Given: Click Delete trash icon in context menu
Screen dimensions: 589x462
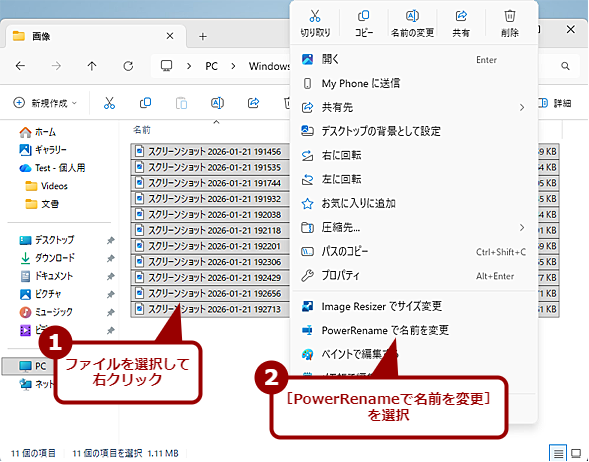Looking at the screenshot, I should click(509, 17).
